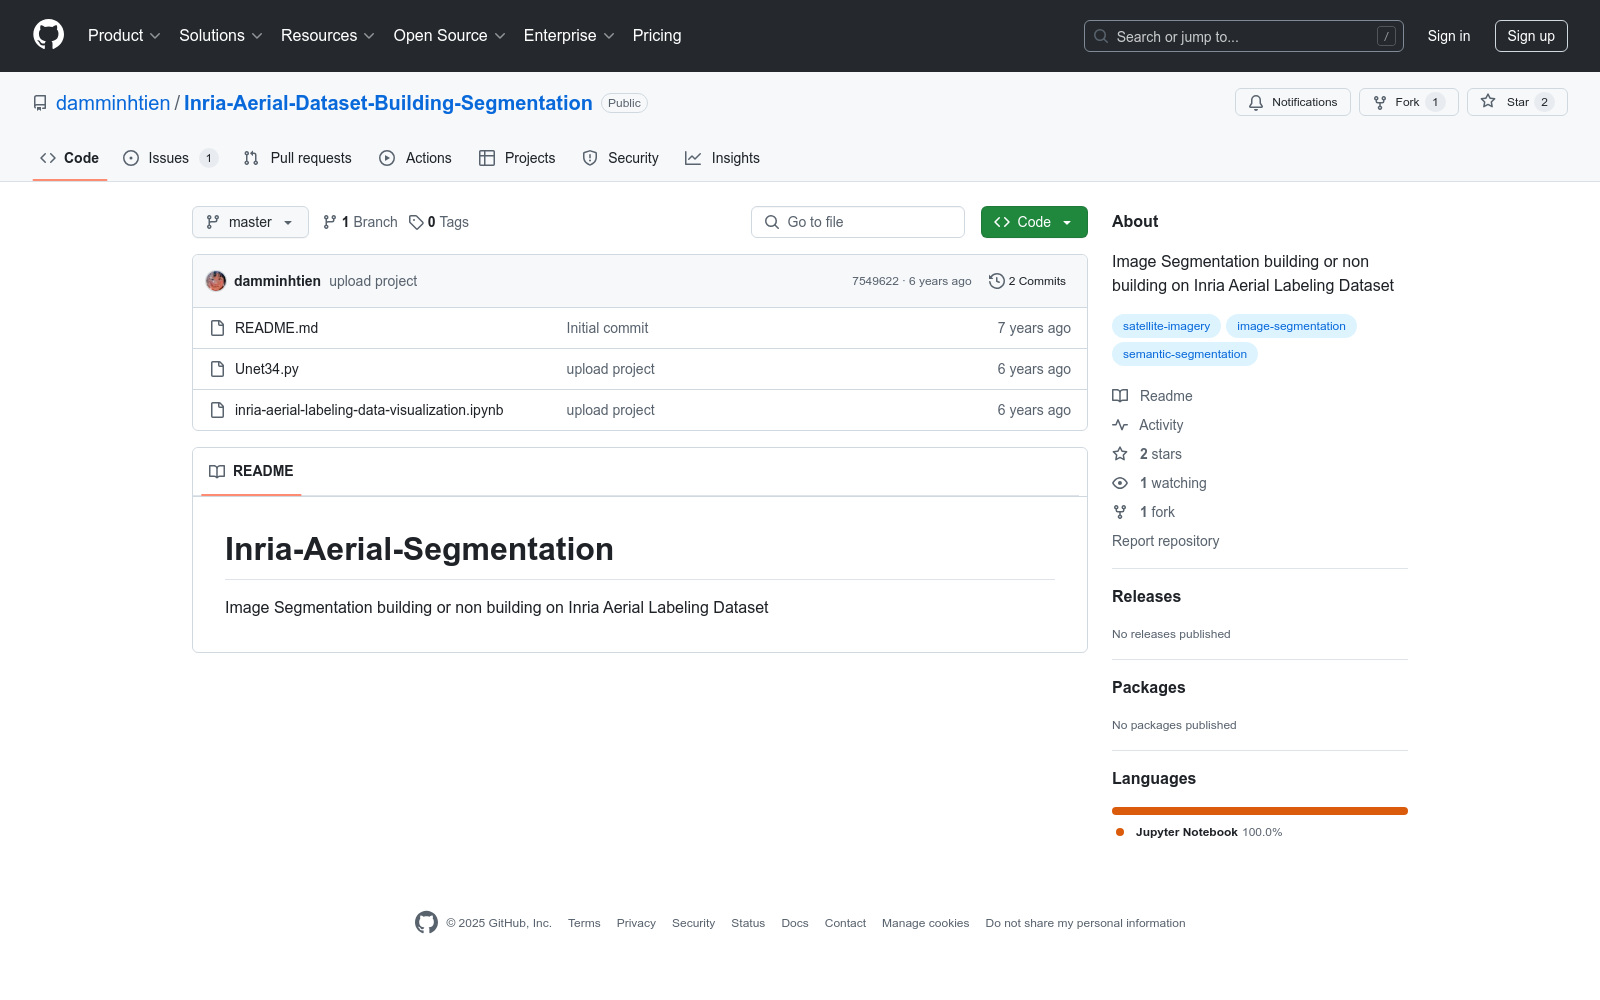The height and width of the screenshot is (1000, 1600).
Task: Focus the Search or jump to field
Action: click(1244, 36)
